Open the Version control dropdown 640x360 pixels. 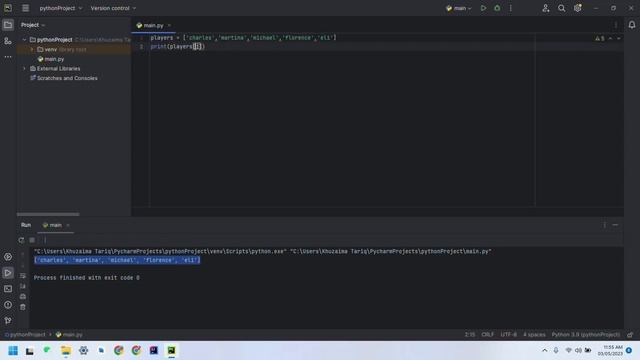113,8
